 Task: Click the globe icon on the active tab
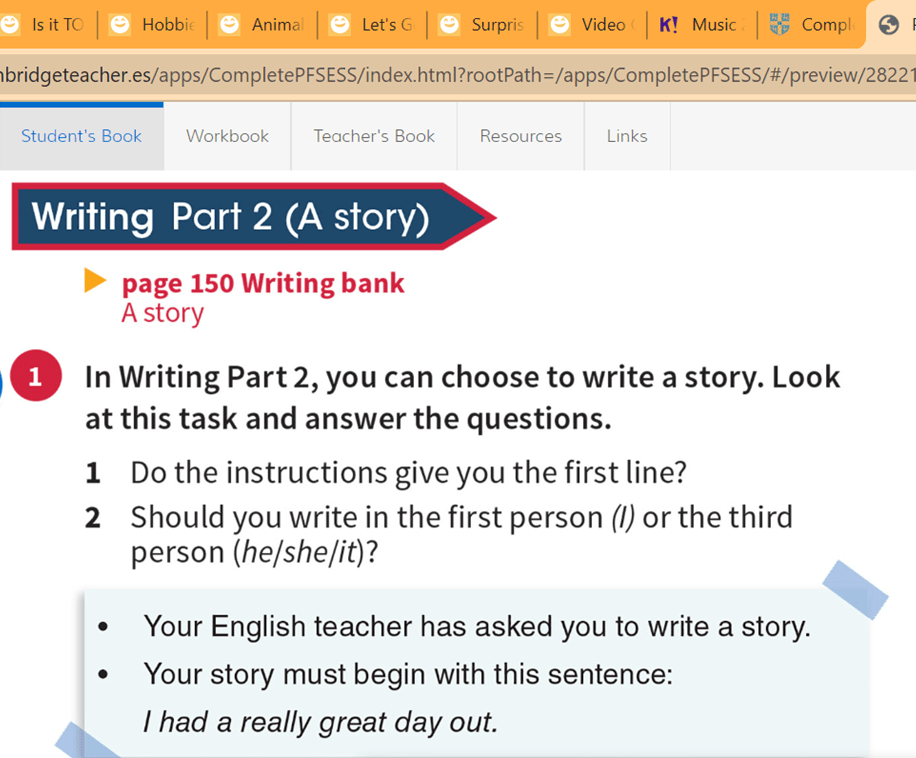tap(888, 25)
